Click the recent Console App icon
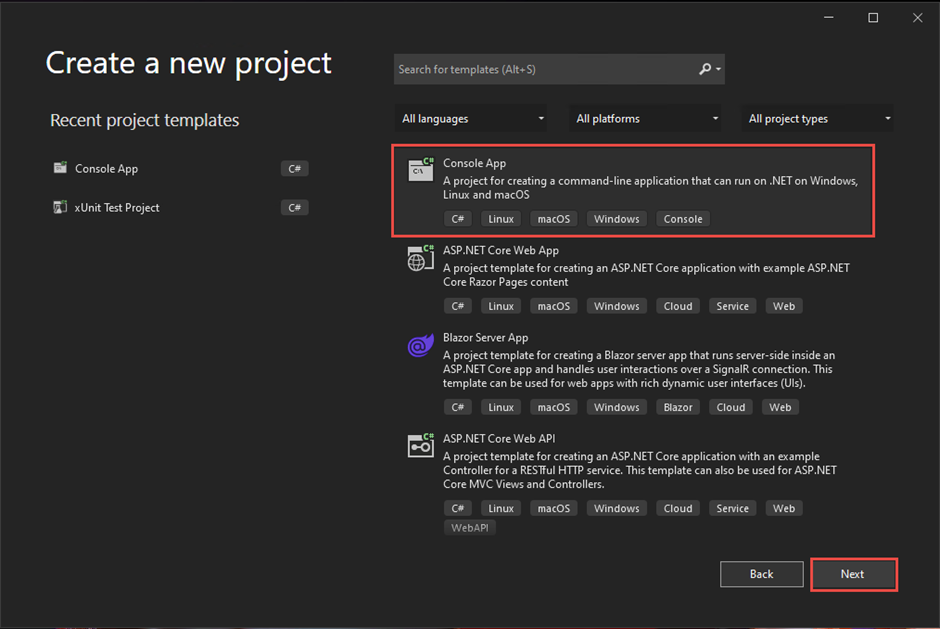Image resolution: width=940 pixels, height=629 pixels. point(61,168)
